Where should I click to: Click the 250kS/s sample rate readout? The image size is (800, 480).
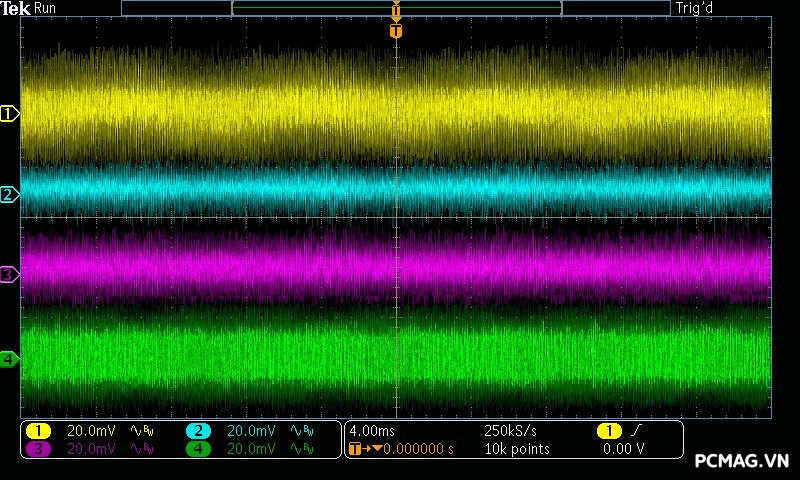point(510,431)
